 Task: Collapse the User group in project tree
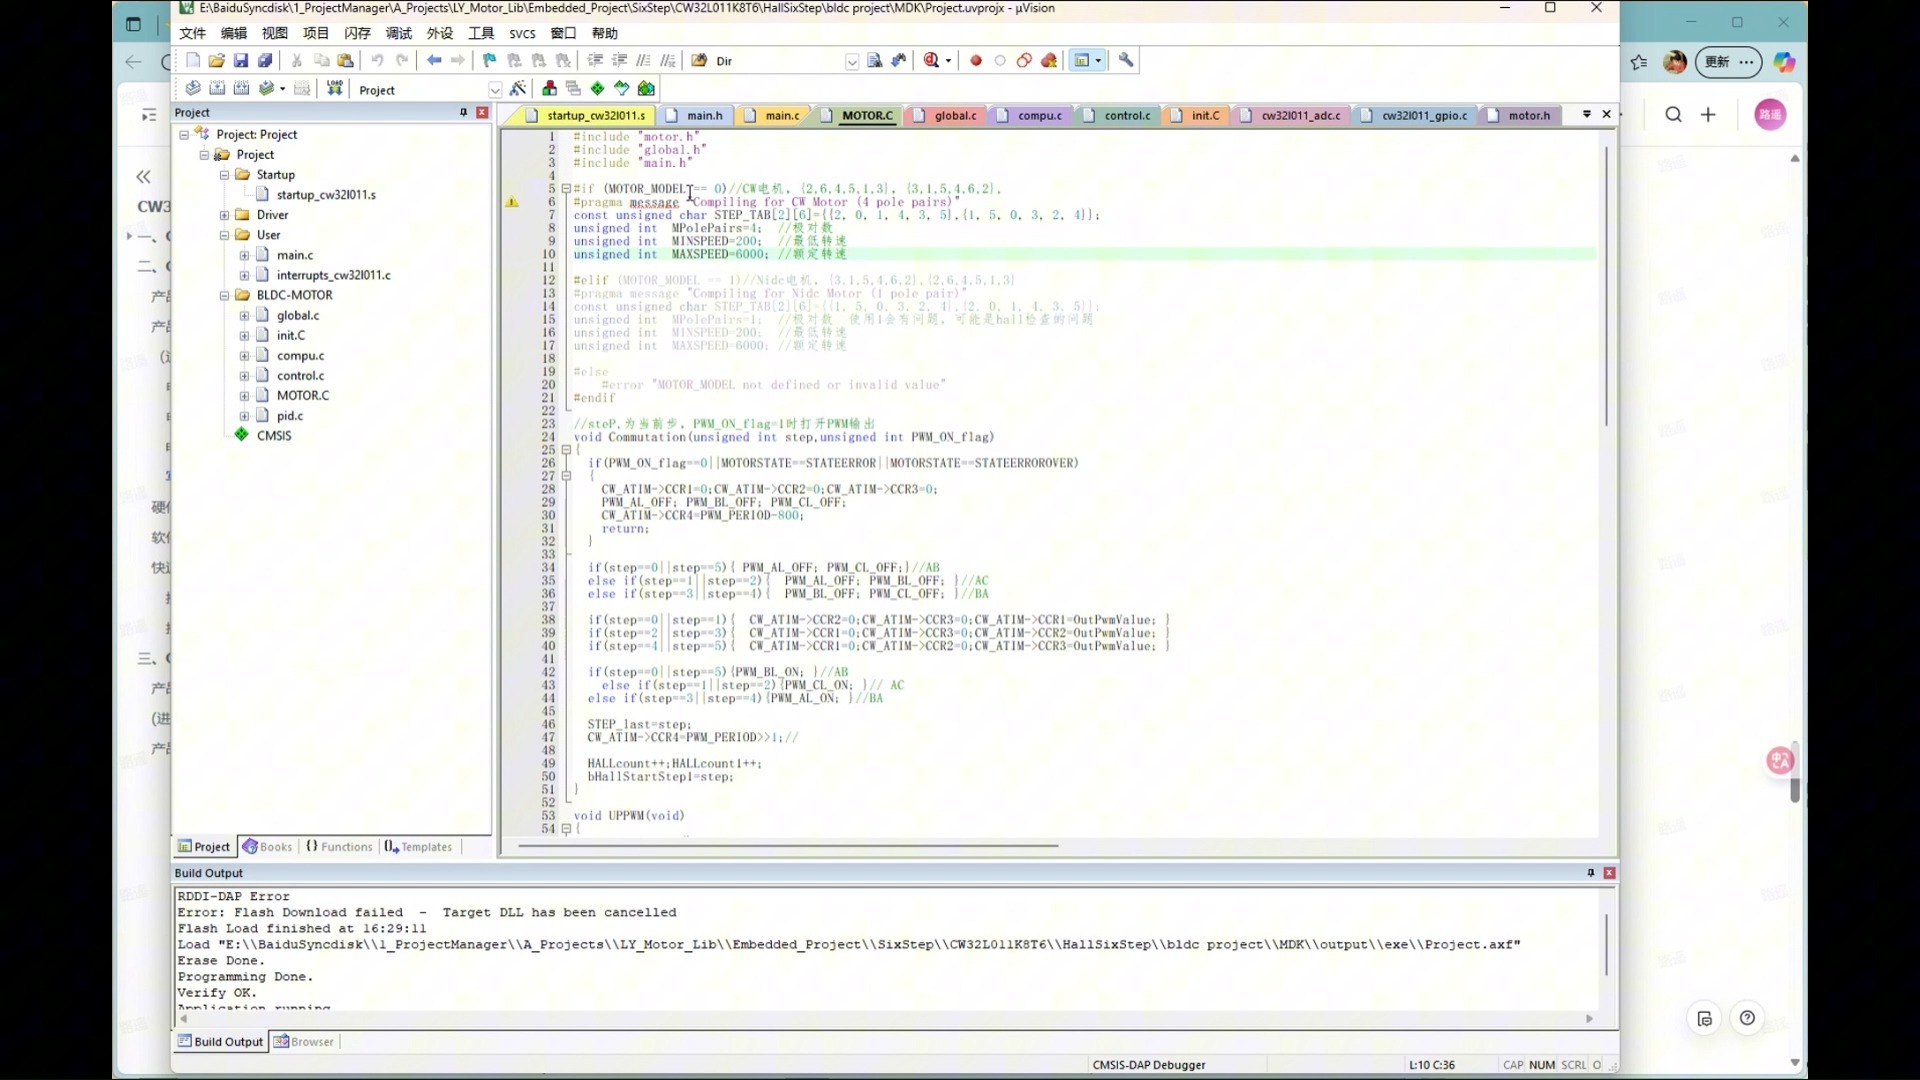coord(224,235)
